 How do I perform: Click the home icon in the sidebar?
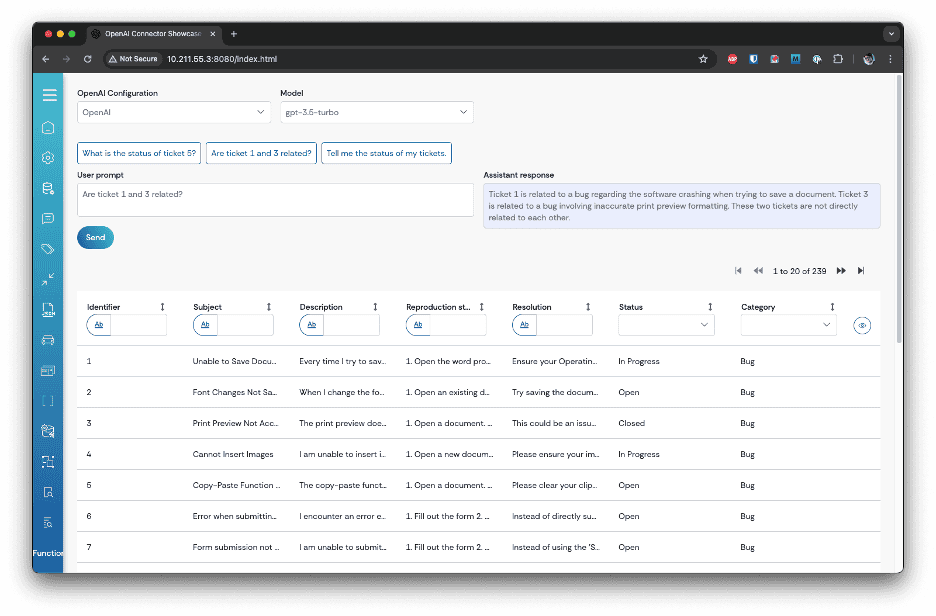coord(48,127)
